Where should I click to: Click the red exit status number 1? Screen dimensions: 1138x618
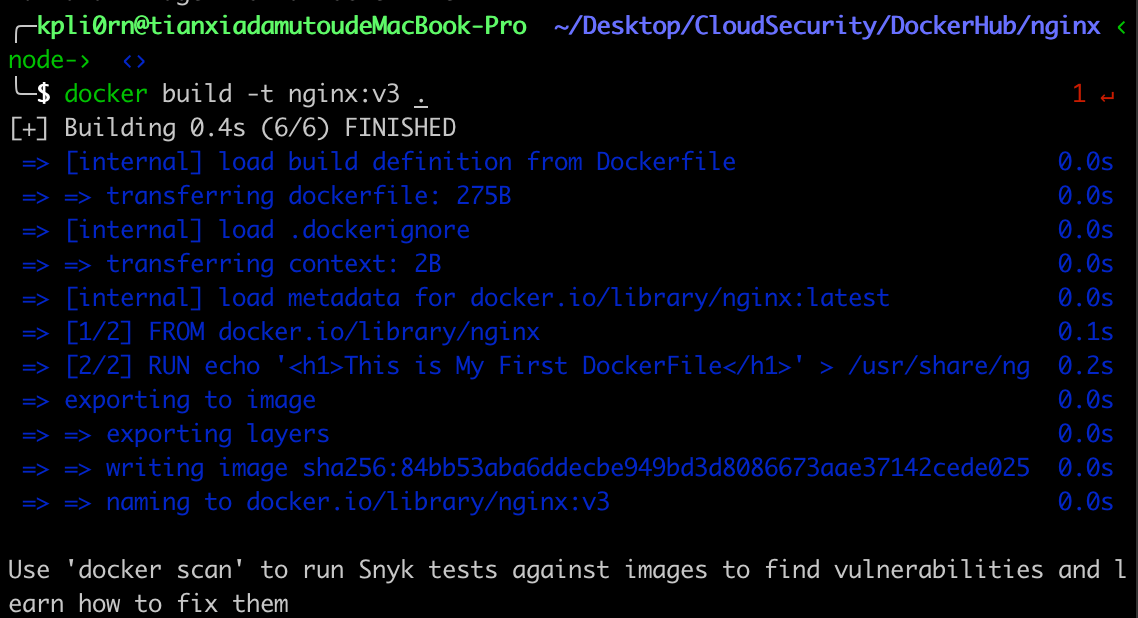click(x=1079, y=95)
